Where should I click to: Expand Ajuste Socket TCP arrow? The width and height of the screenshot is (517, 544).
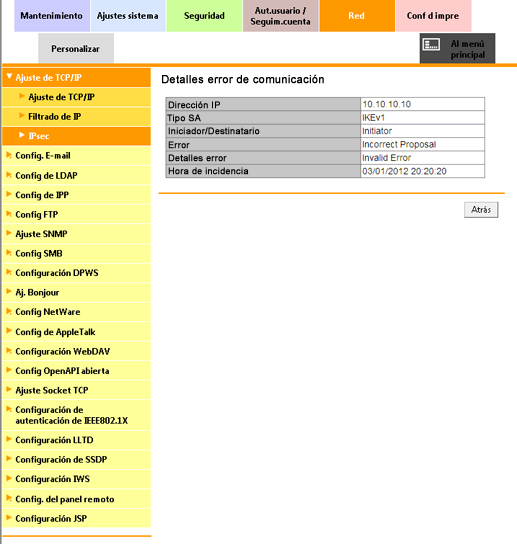[9, 389]
